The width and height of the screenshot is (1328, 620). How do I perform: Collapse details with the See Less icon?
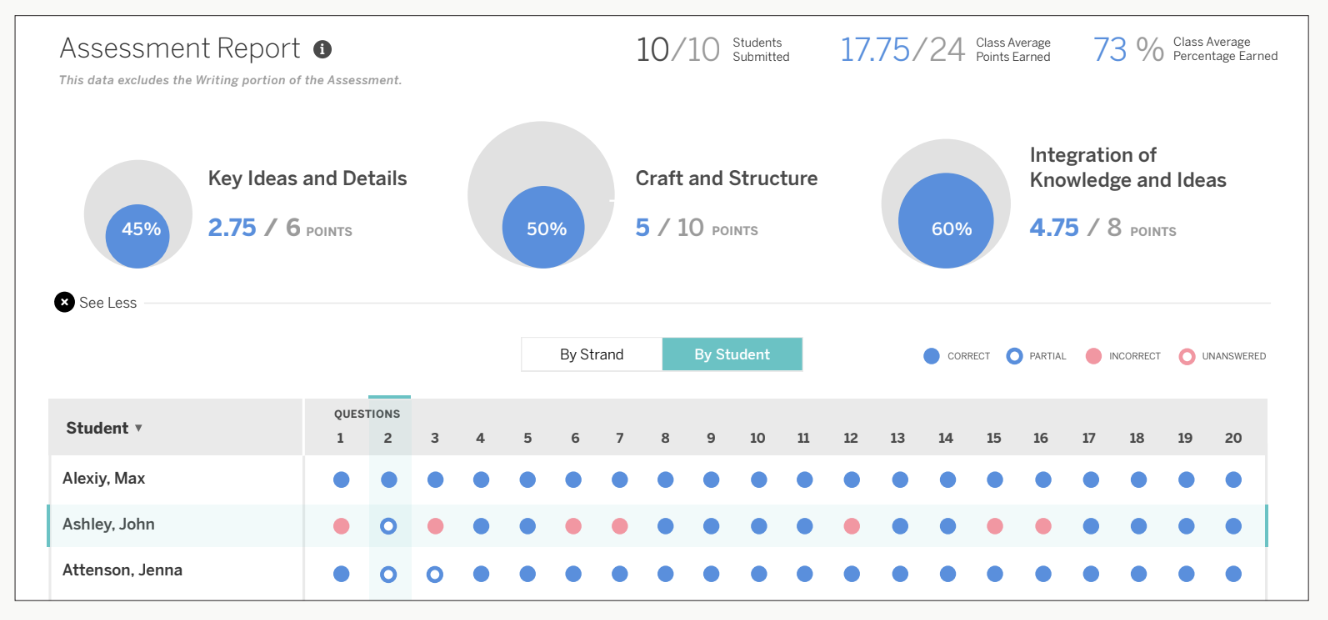point(65,302)
